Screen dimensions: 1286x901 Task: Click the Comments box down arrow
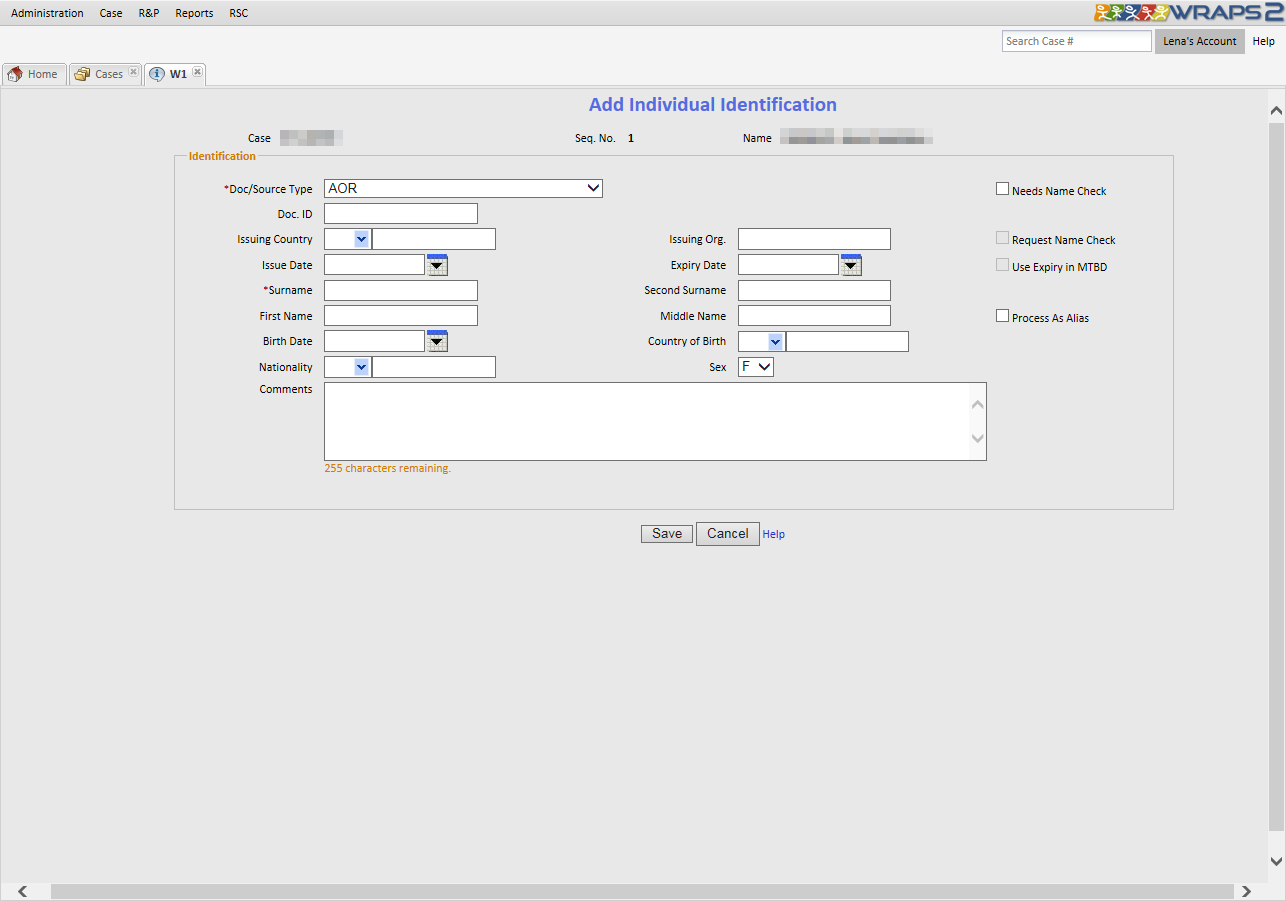(x=978, y=438)
